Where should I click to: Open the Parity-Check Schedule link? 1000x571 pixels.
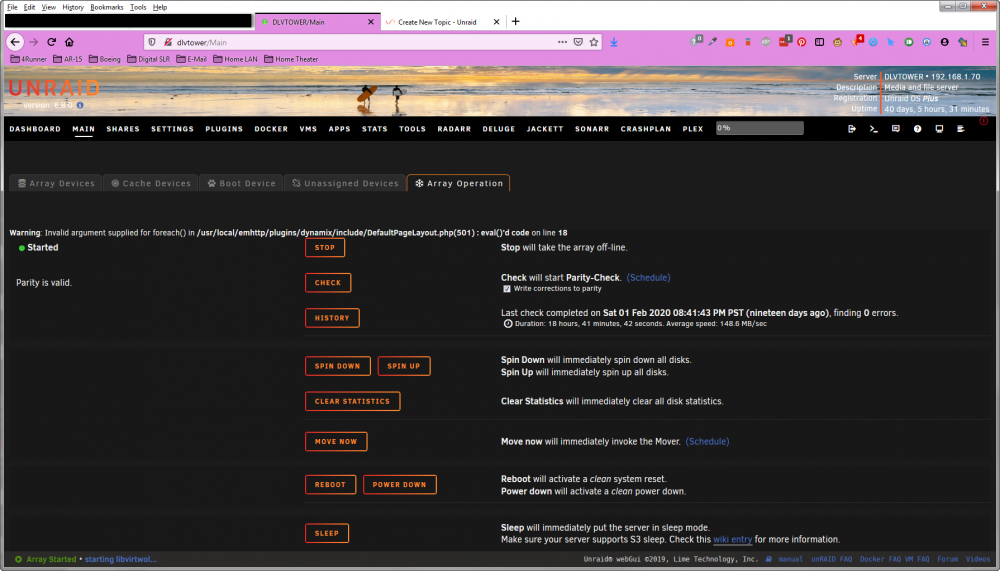click(x=648, y=278)
